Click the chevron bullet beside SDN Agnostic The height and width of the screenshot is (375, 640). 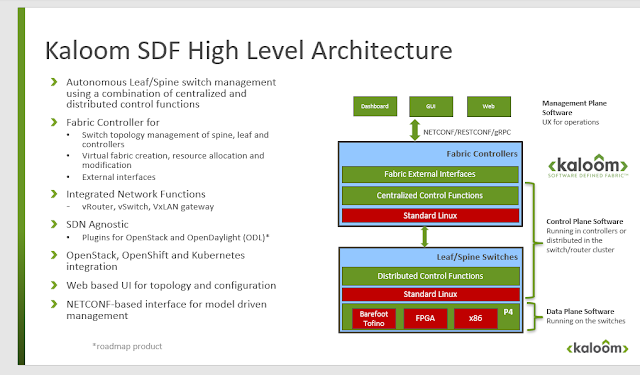(54, 224)
